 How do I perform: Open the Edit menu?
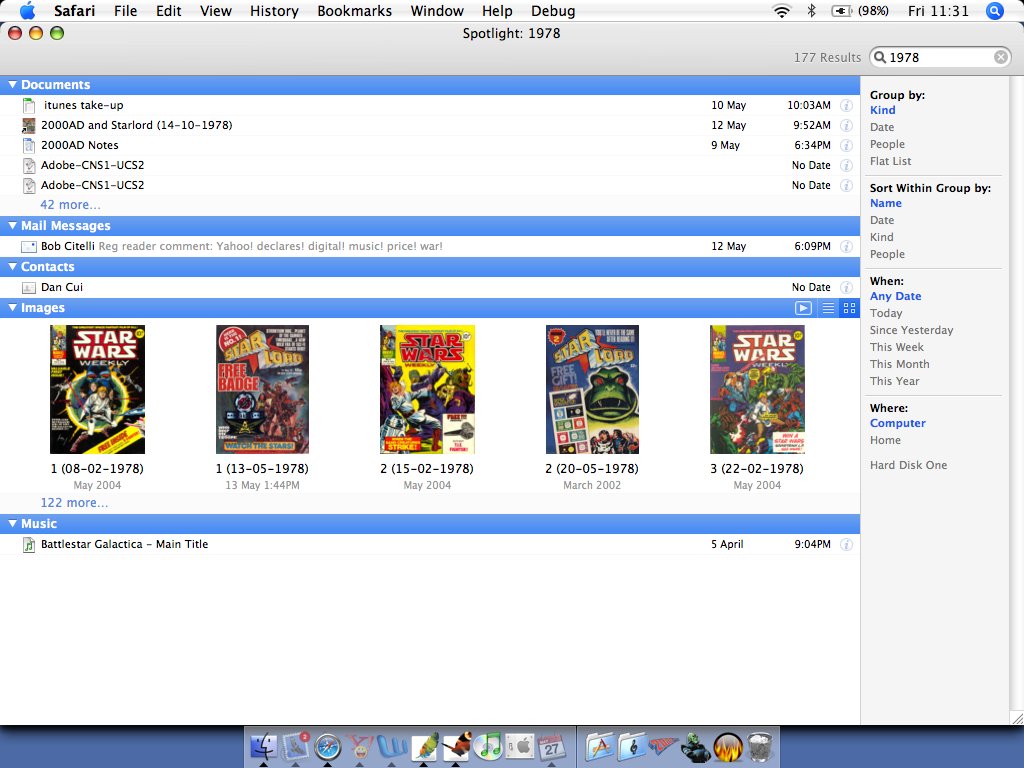(x=168, y=10)
